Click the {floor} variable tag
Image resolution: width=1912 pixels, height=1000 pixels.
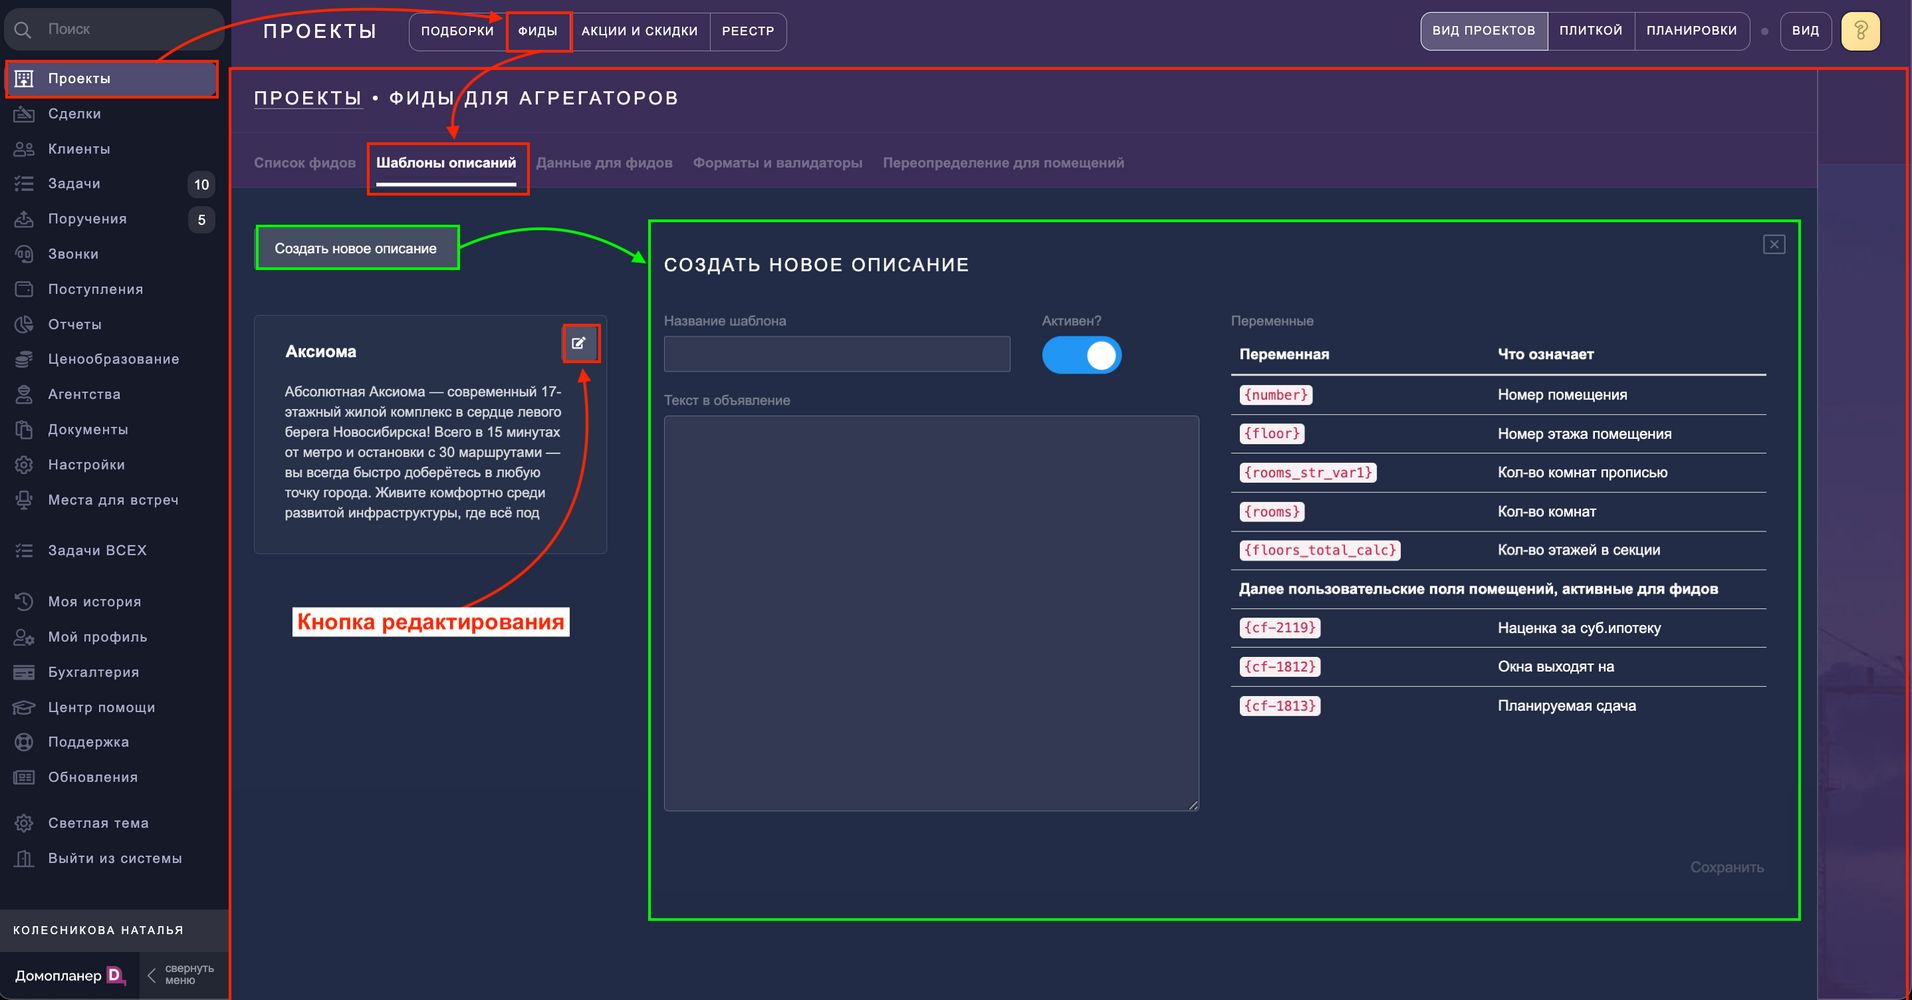[x=1272, y=434]
